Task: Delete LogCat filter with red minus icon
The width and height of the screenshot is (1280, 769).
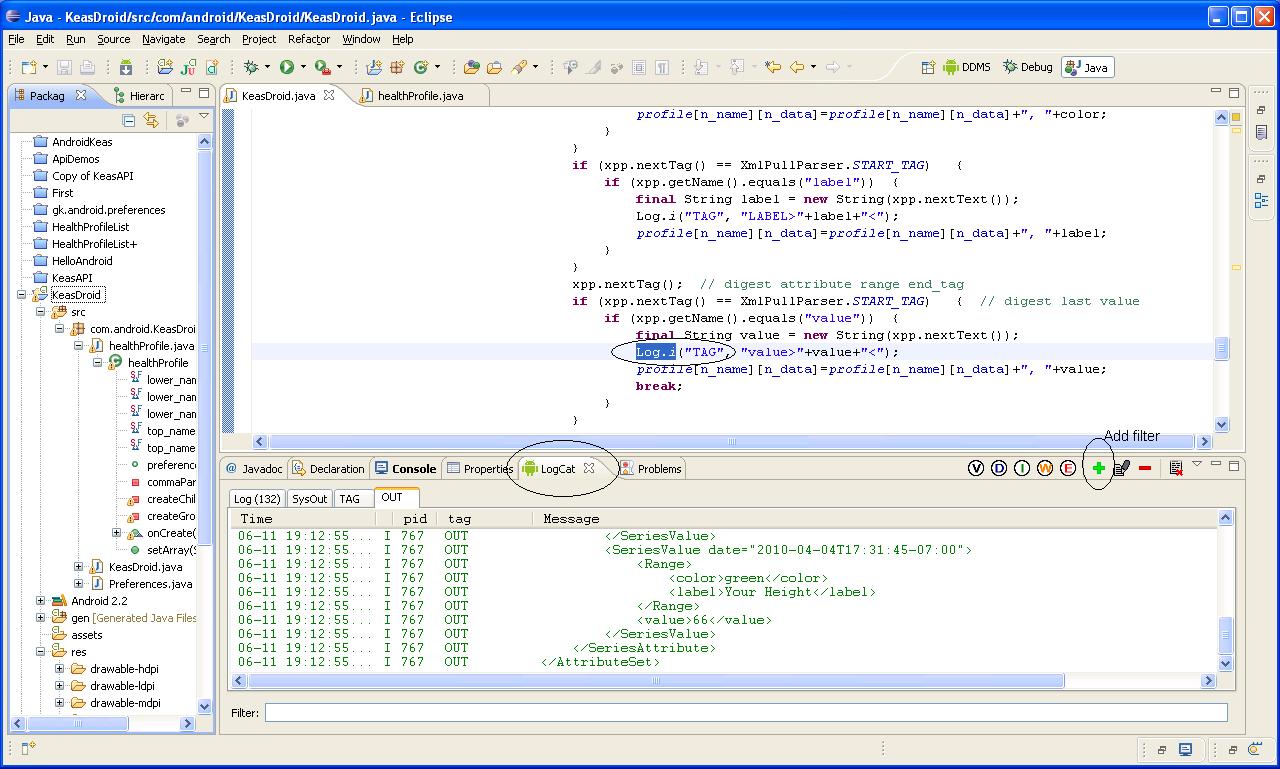Action: pos(1145,468)
